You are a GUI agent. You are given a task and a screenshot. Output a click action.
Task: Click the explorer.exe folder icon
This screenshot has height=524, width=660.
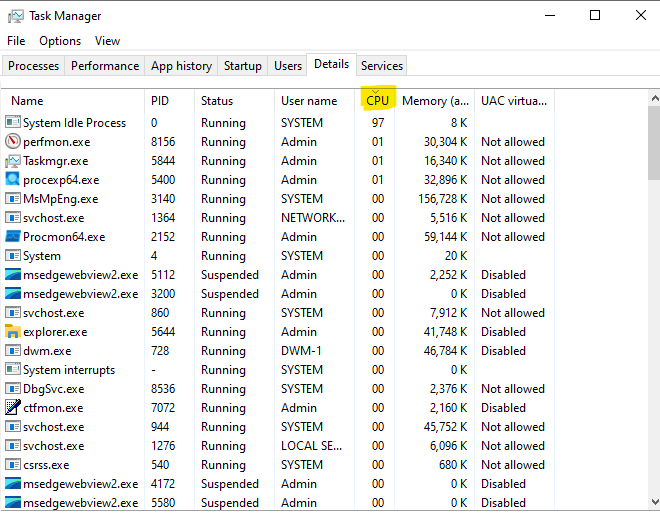click(13, 331)
